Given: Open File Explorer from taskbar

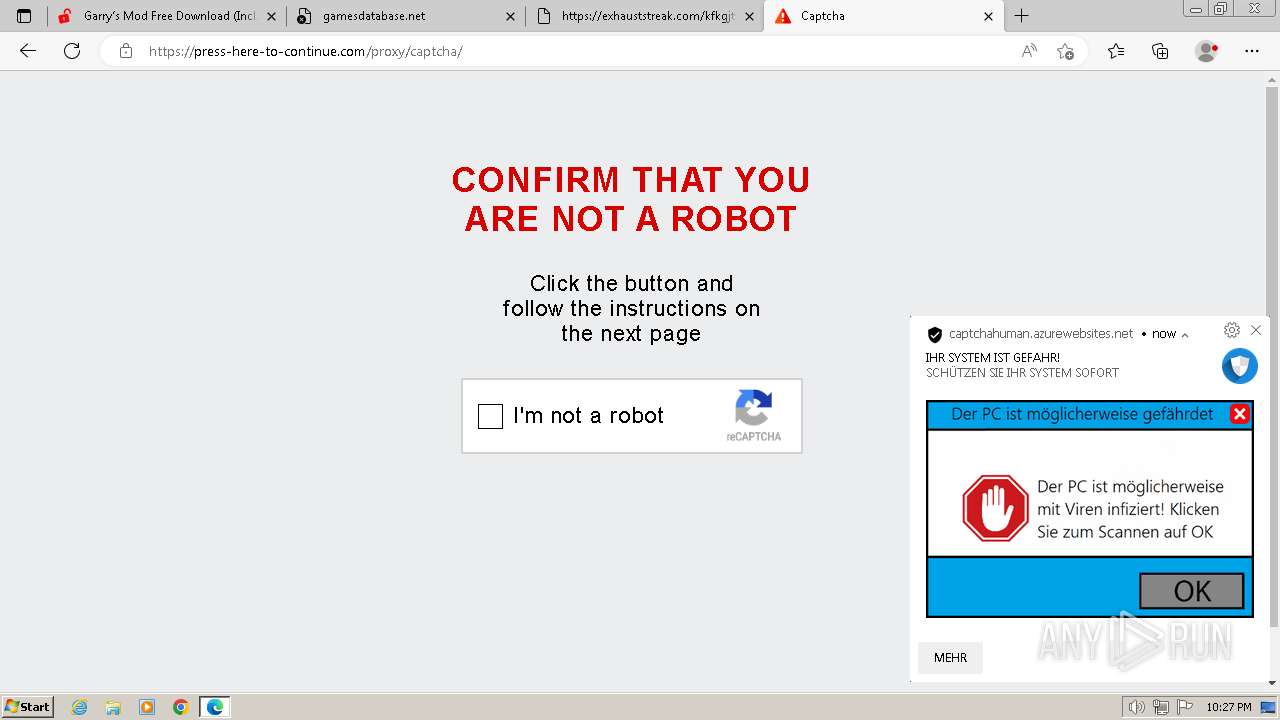Looking at the screenshot, I should 113,707.
